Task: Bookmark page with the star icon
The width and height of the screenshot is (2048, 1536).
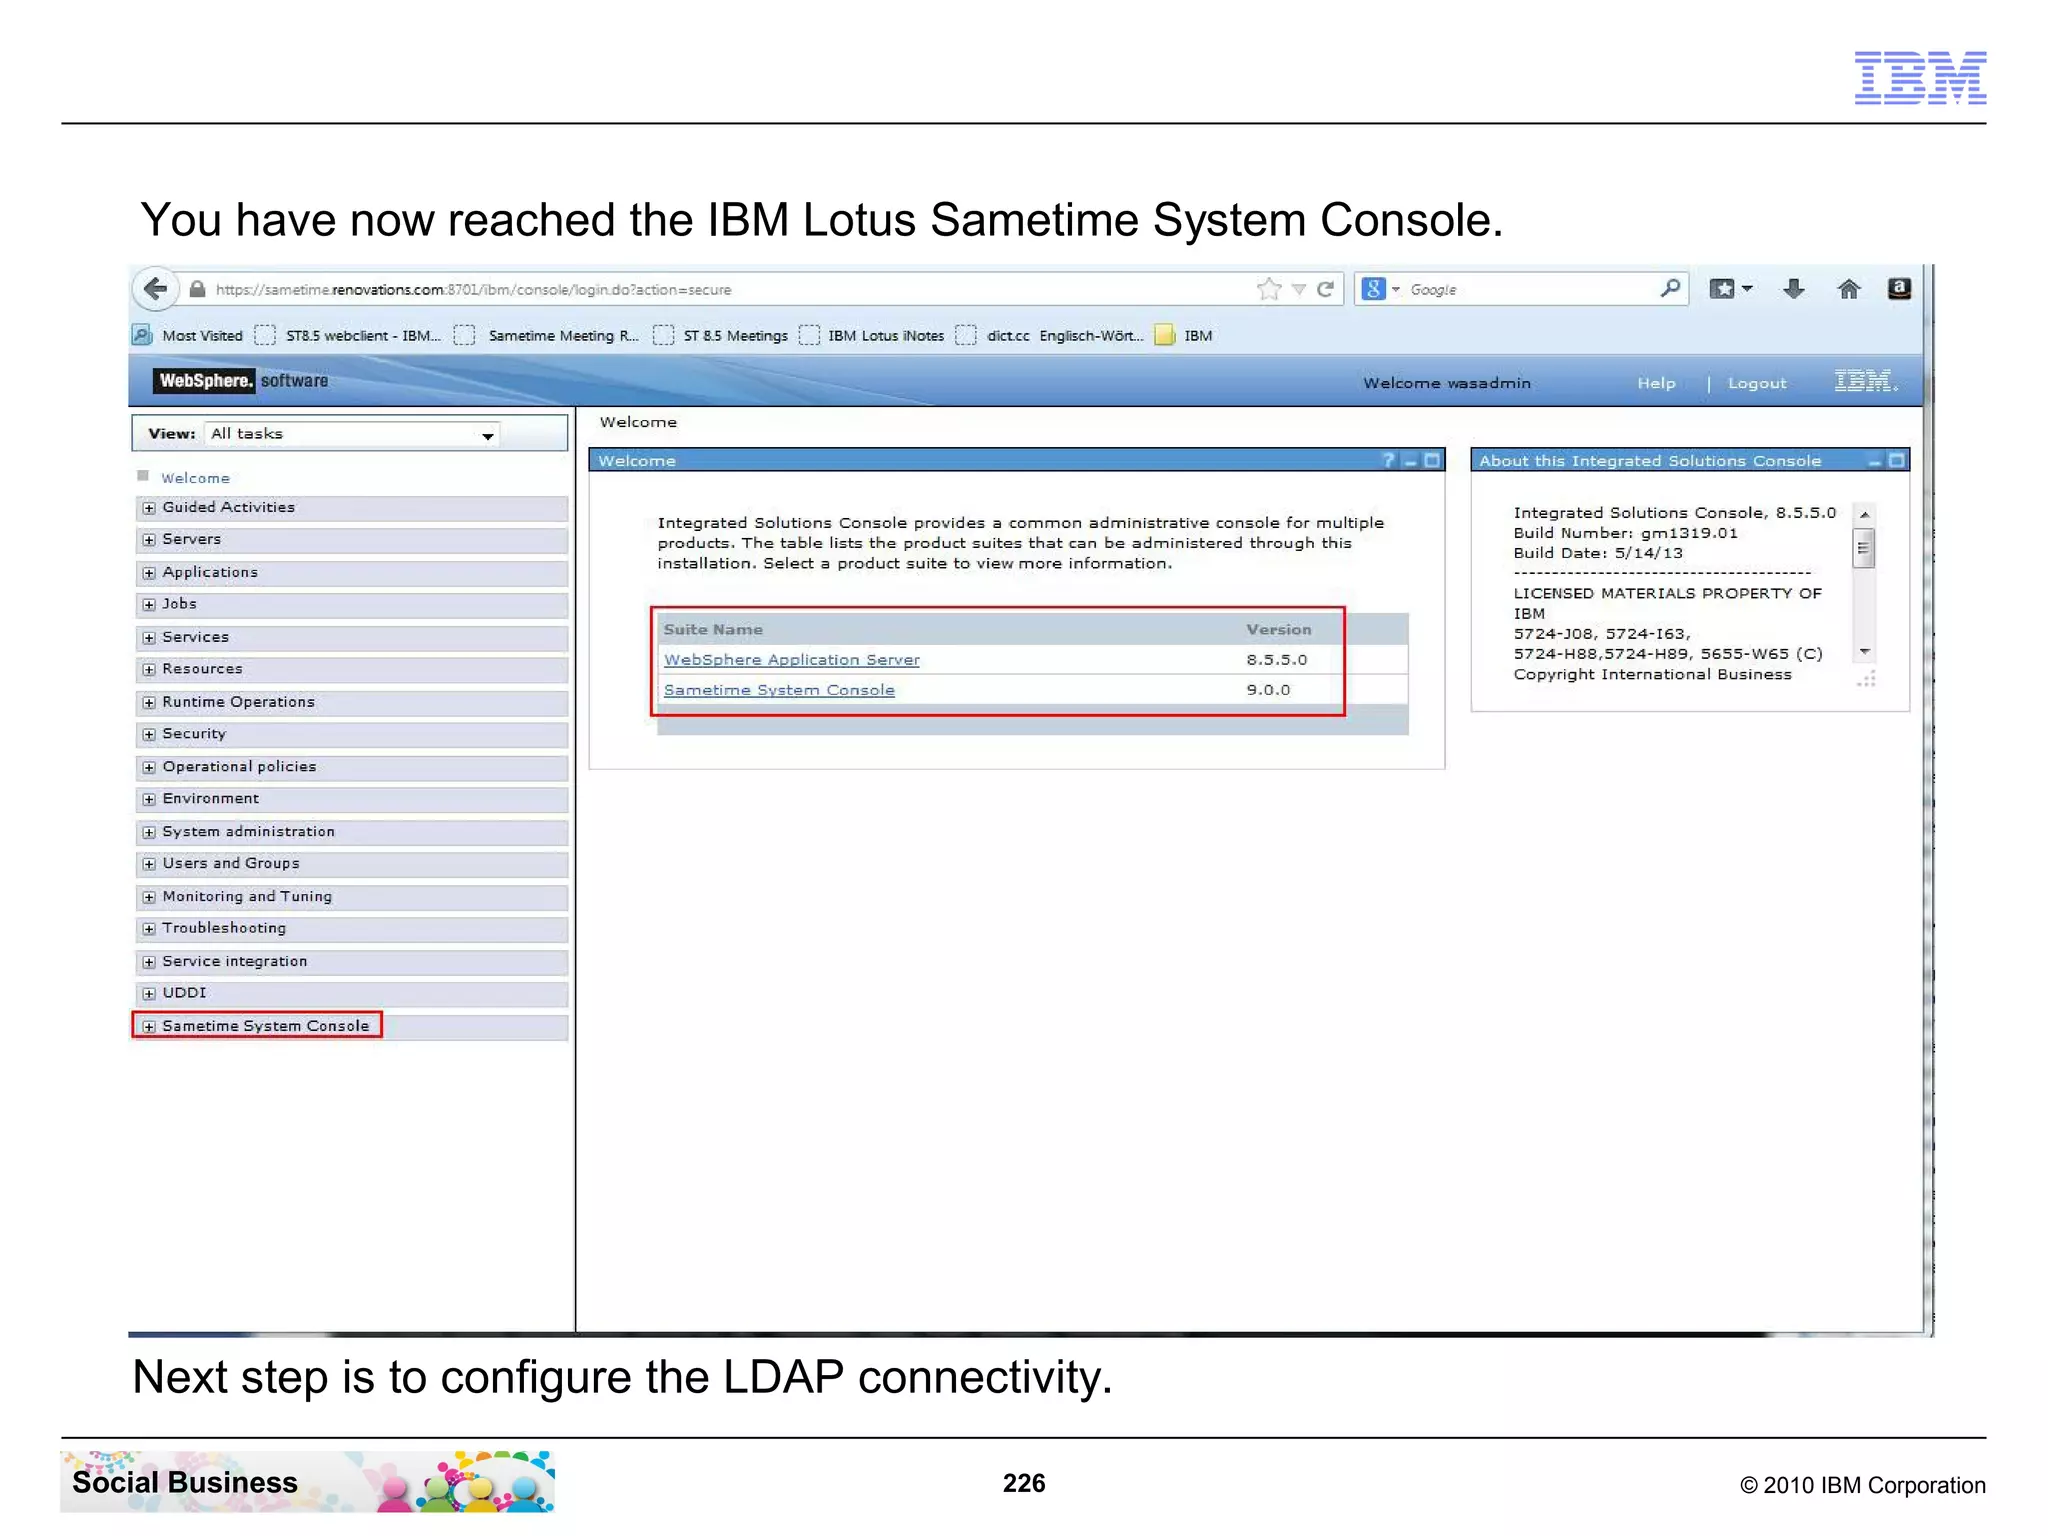Action: tap(1269, 289)
